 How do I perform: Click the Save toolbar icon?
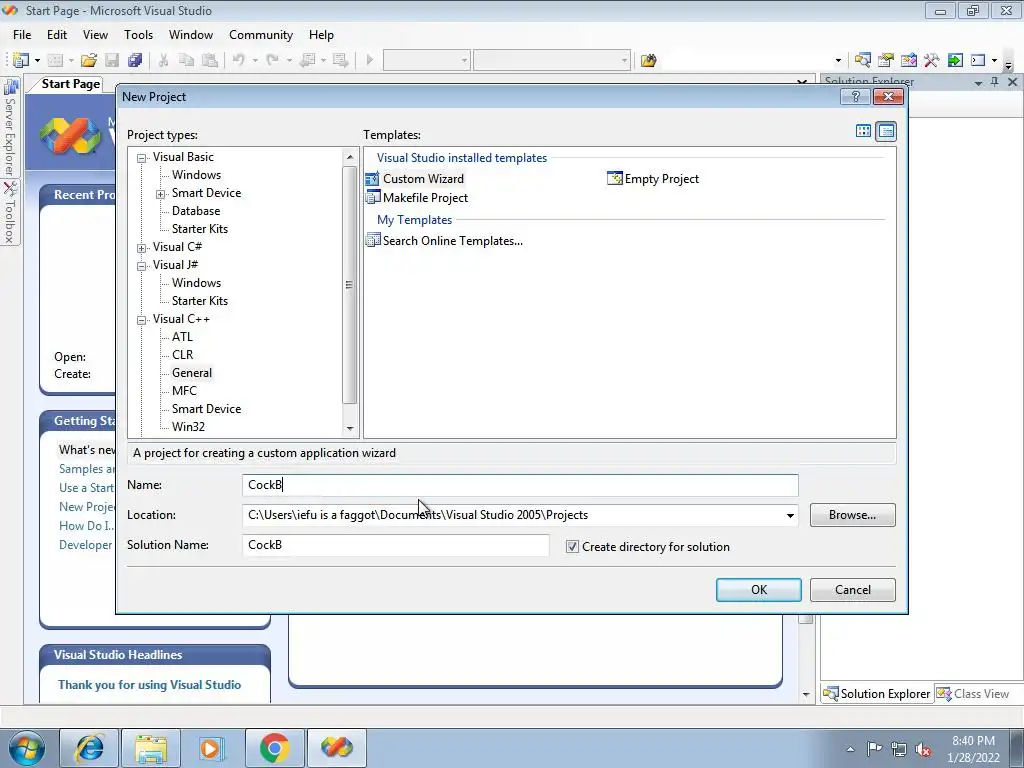[x=112, y=60]
